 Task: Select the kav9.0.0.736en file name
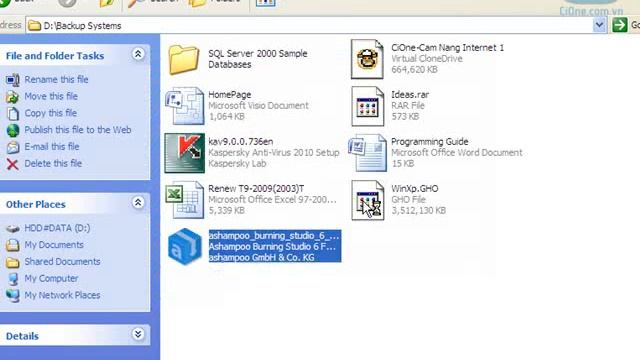(x=240, y=142)
